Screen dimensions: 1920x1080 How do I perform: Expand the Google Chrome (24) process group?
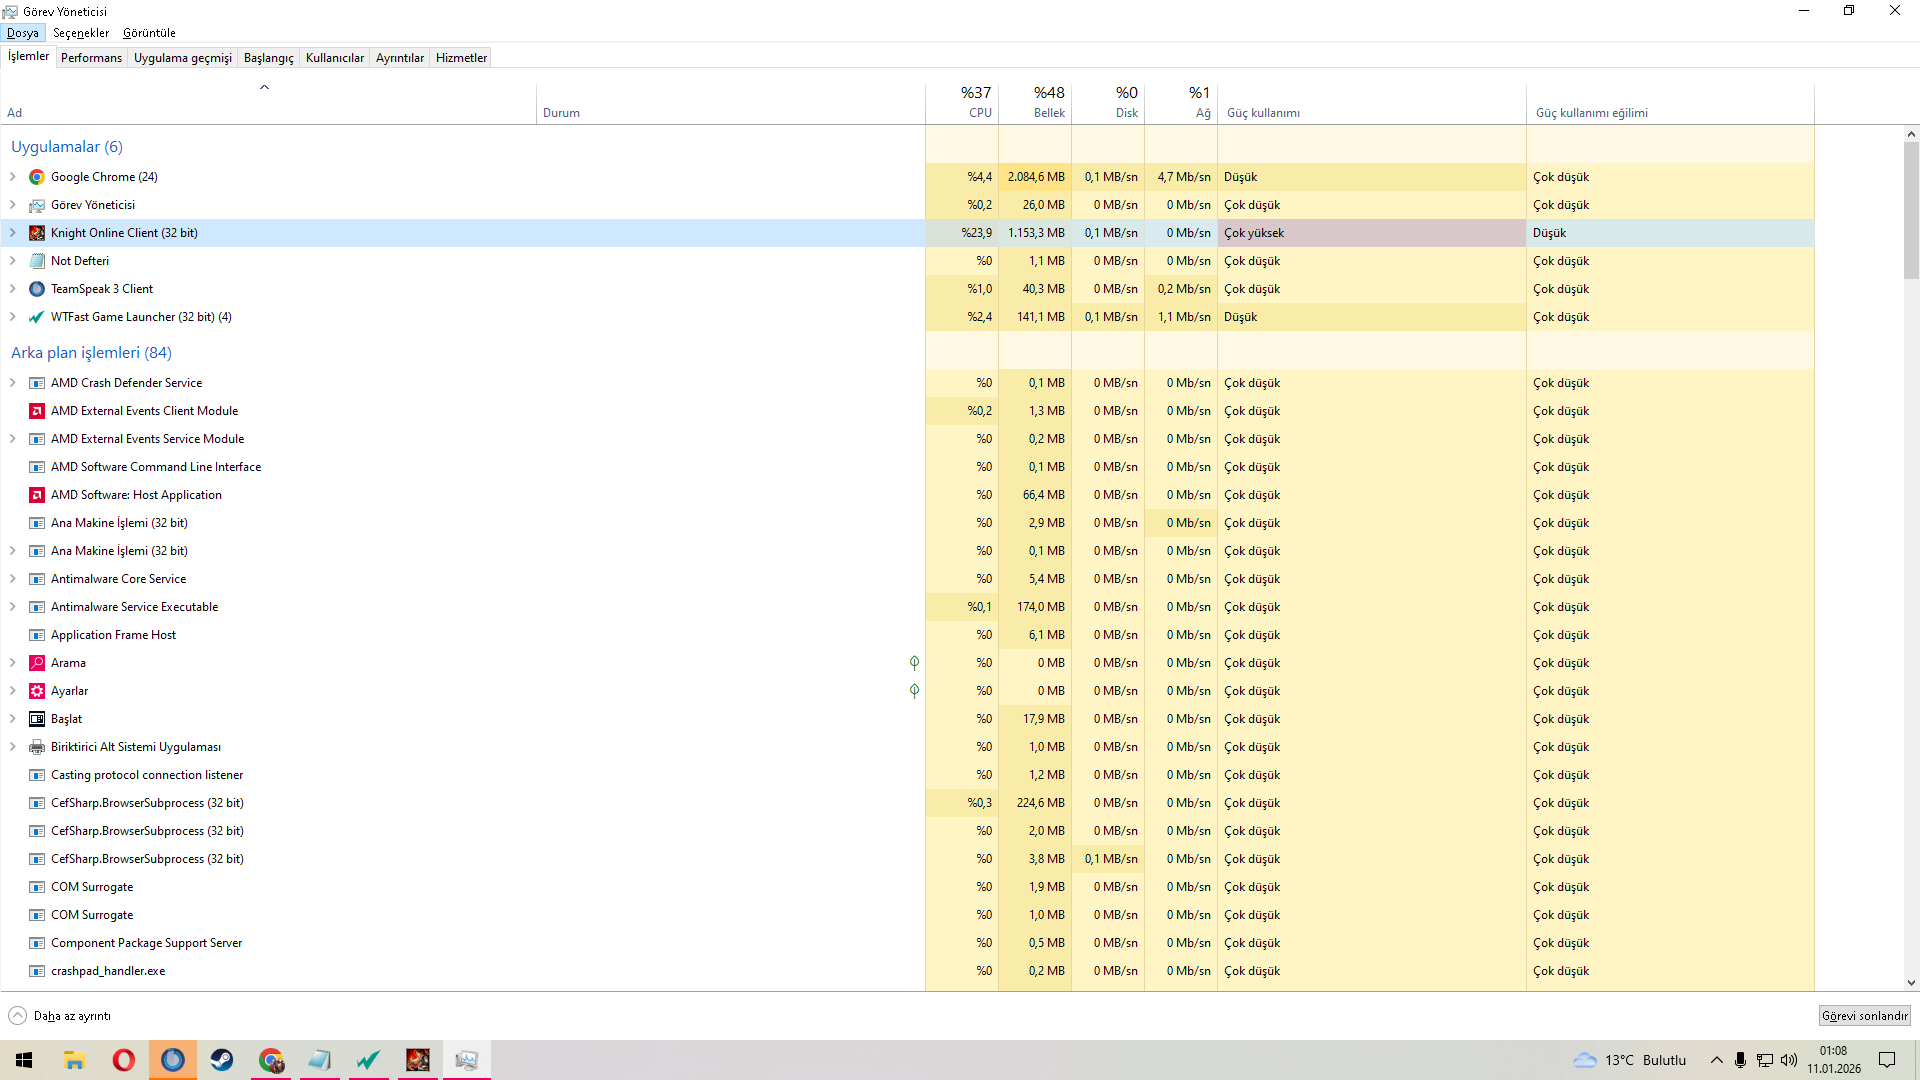coord(13,177)
